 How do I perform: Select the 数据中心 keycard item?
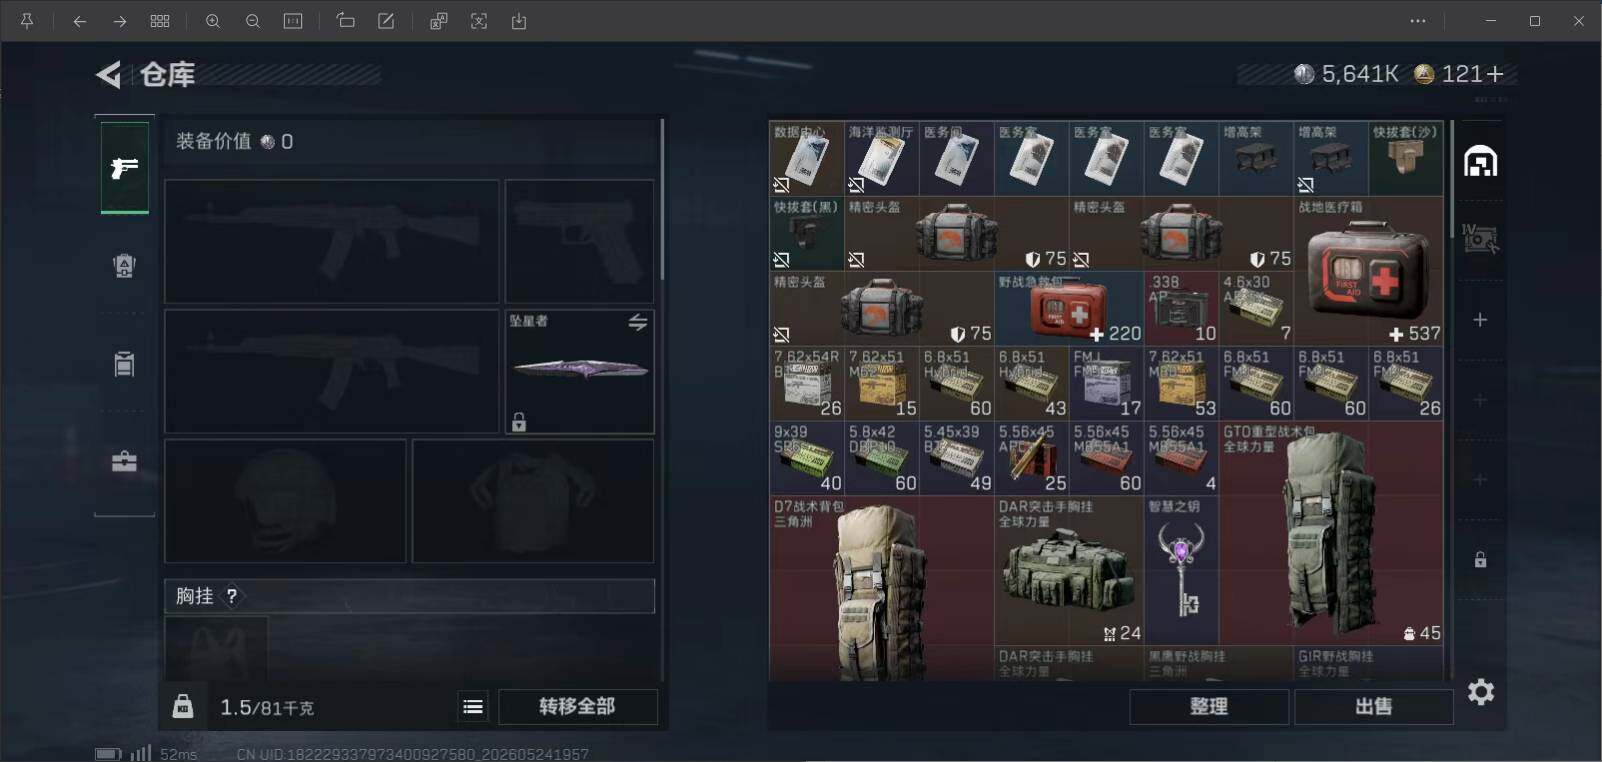point(806,158)
